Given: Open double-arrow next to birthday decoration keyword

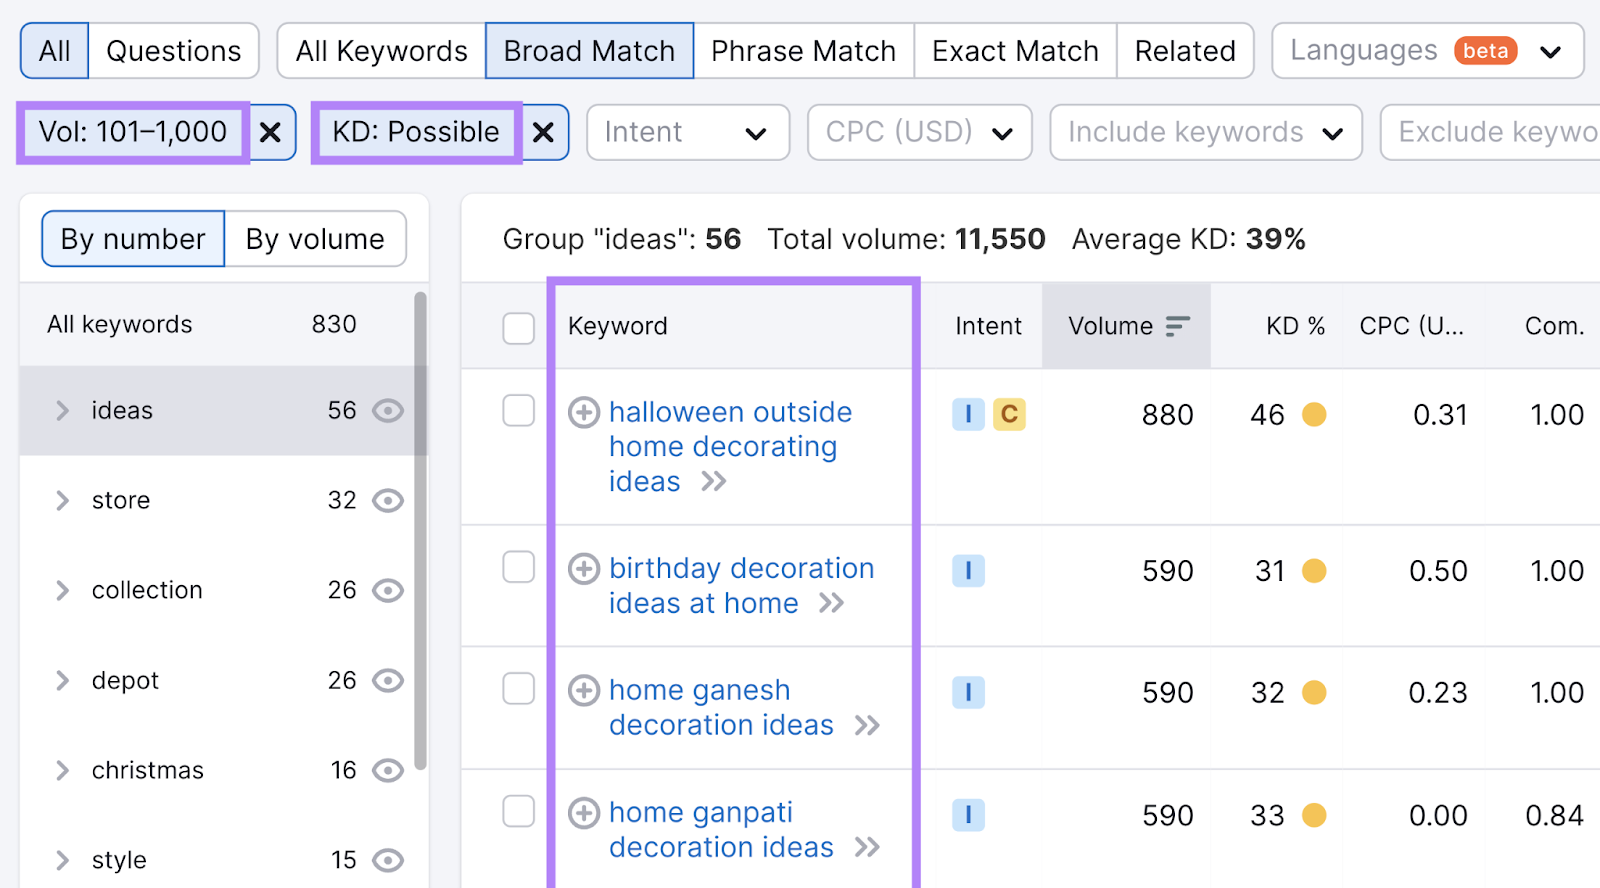Looking at the screenshot, I should (831, 604).
